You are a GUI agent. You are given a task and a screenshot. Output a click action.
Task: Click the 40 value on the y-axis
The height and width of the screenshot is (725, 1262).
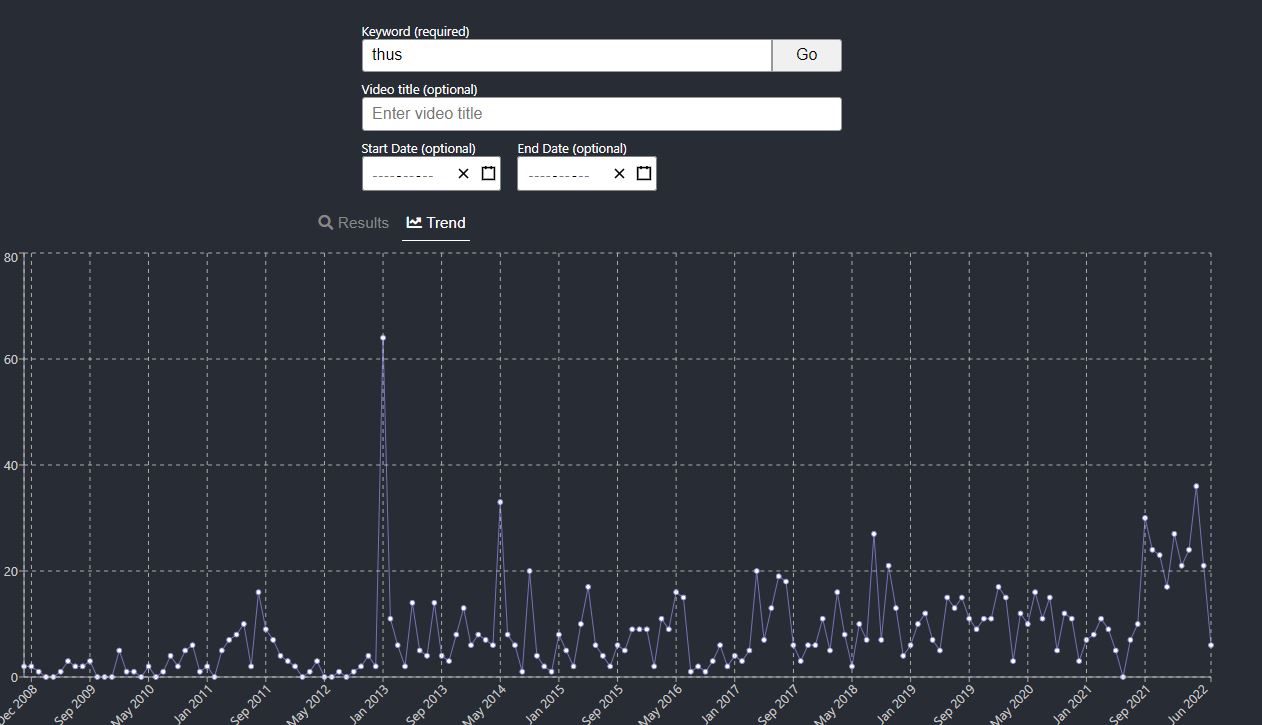pos(11,465)
